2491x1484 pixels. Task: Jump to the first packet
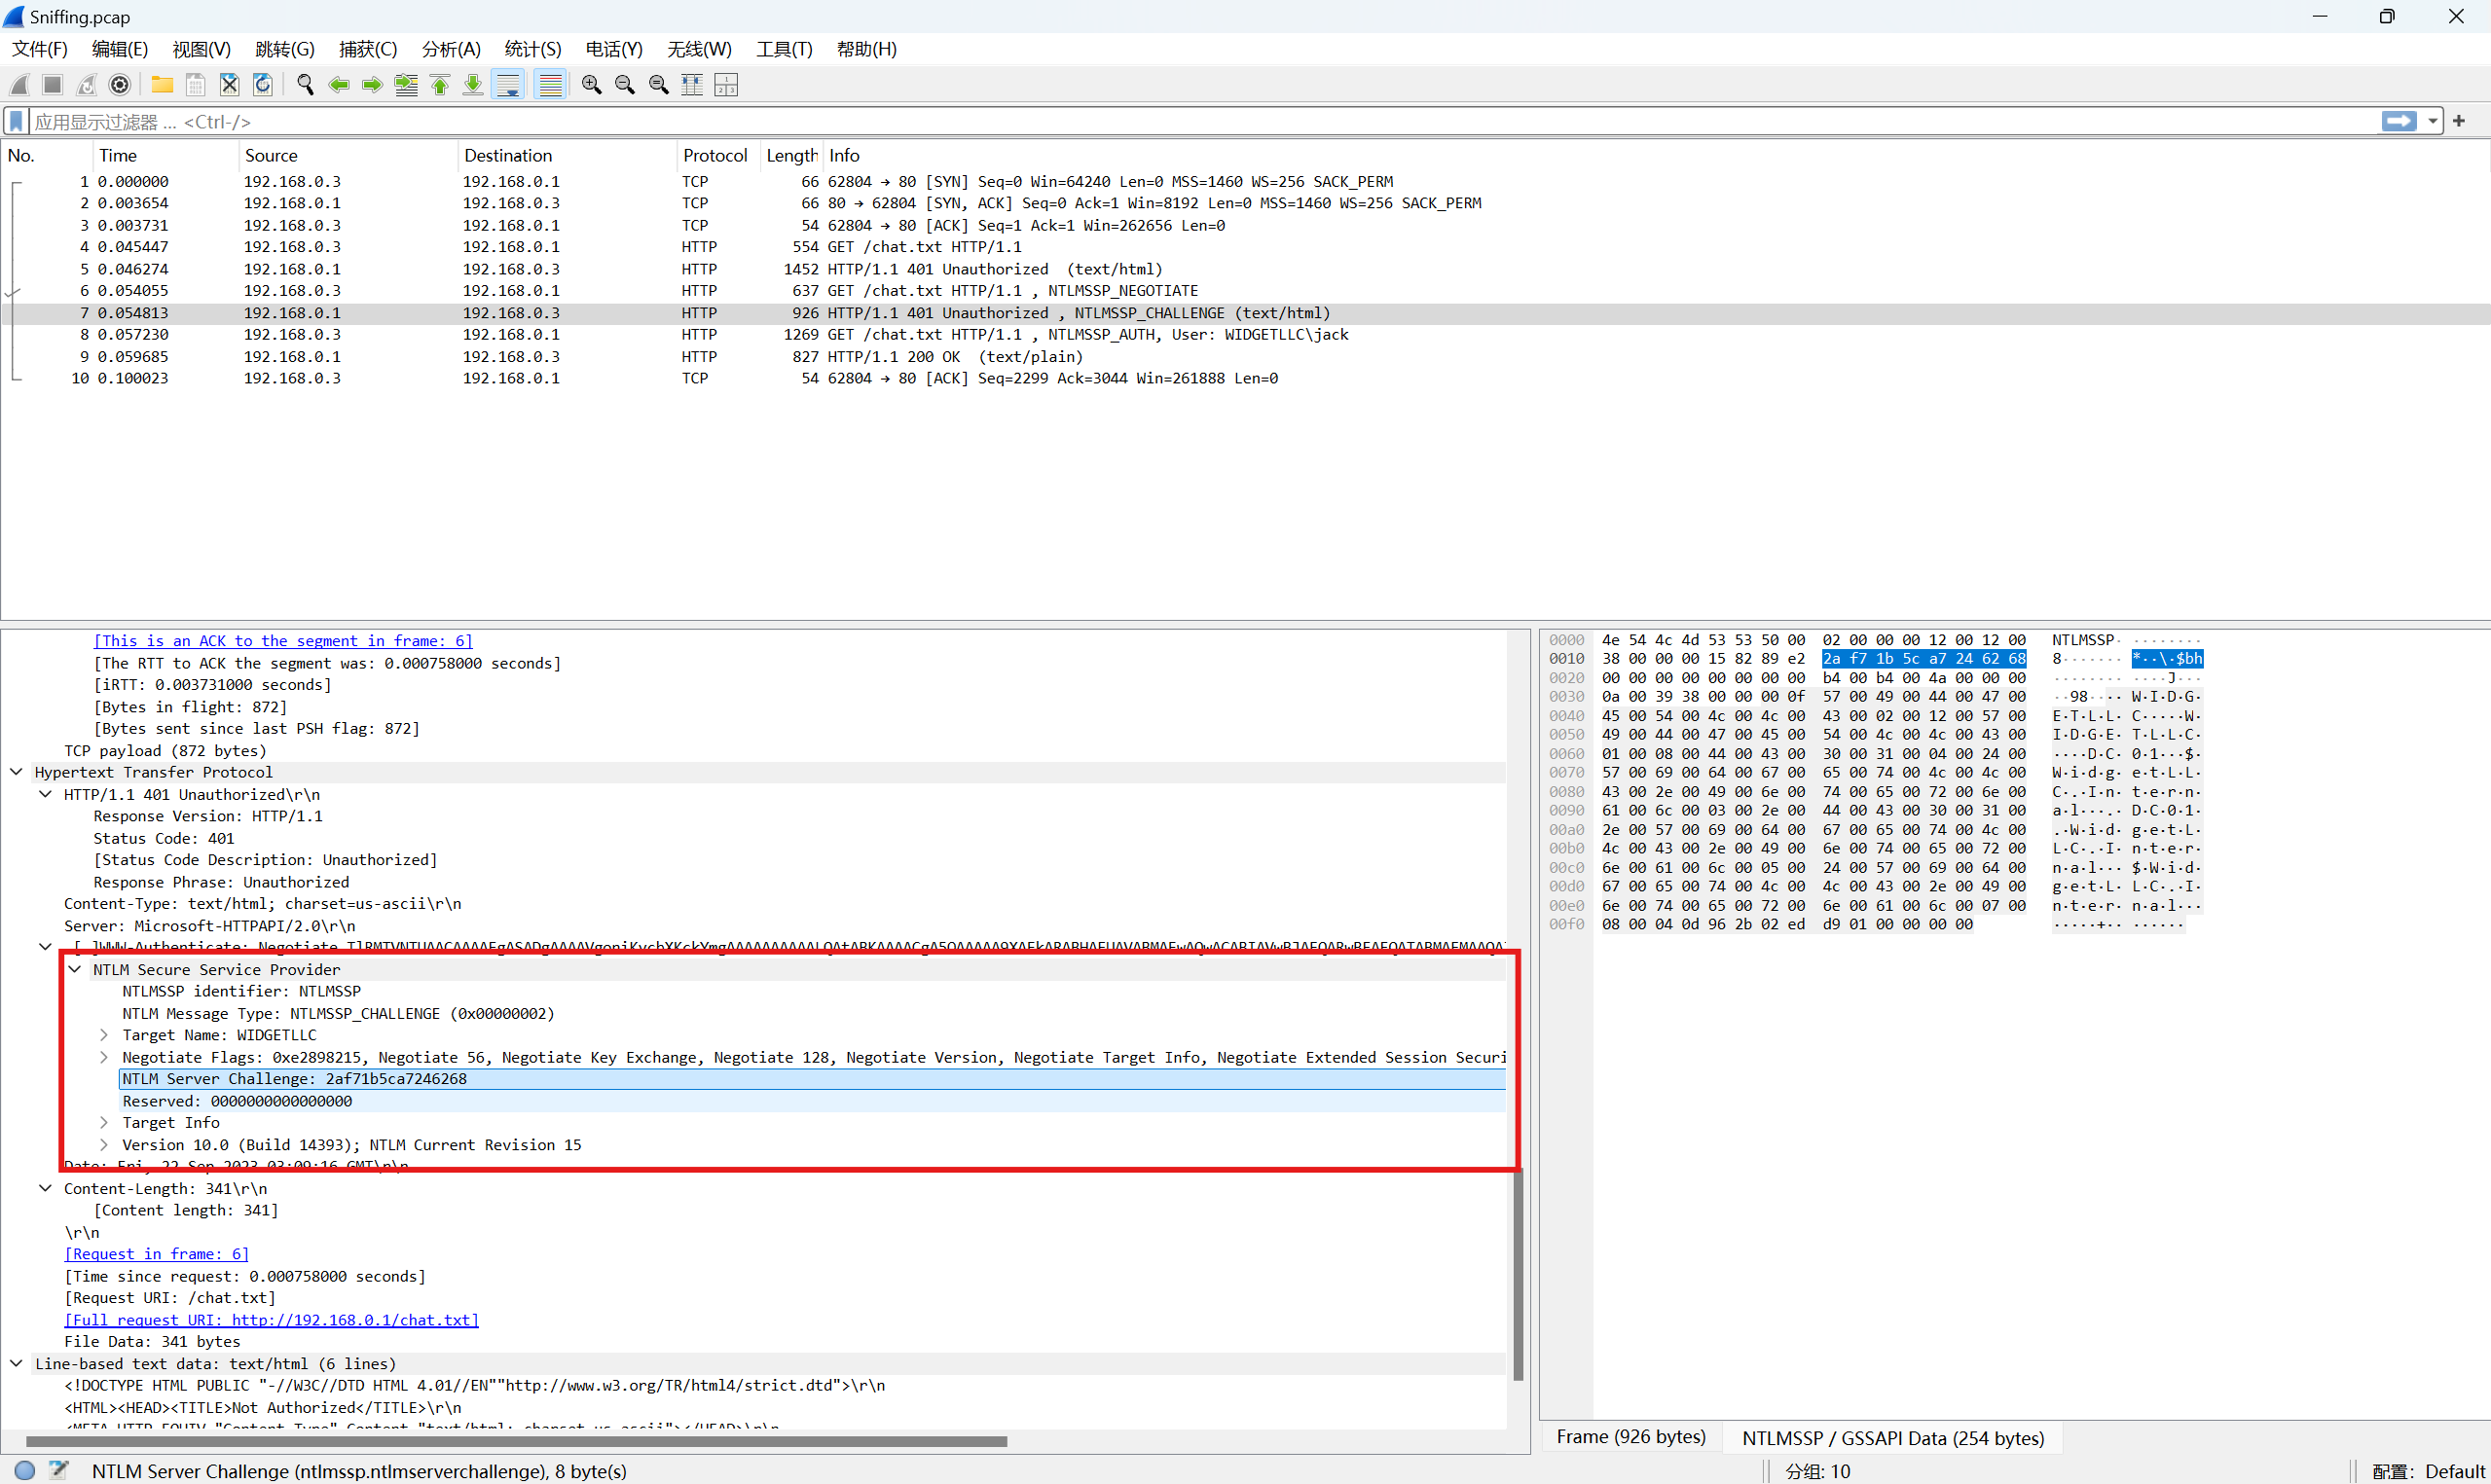tap(440, 85)
